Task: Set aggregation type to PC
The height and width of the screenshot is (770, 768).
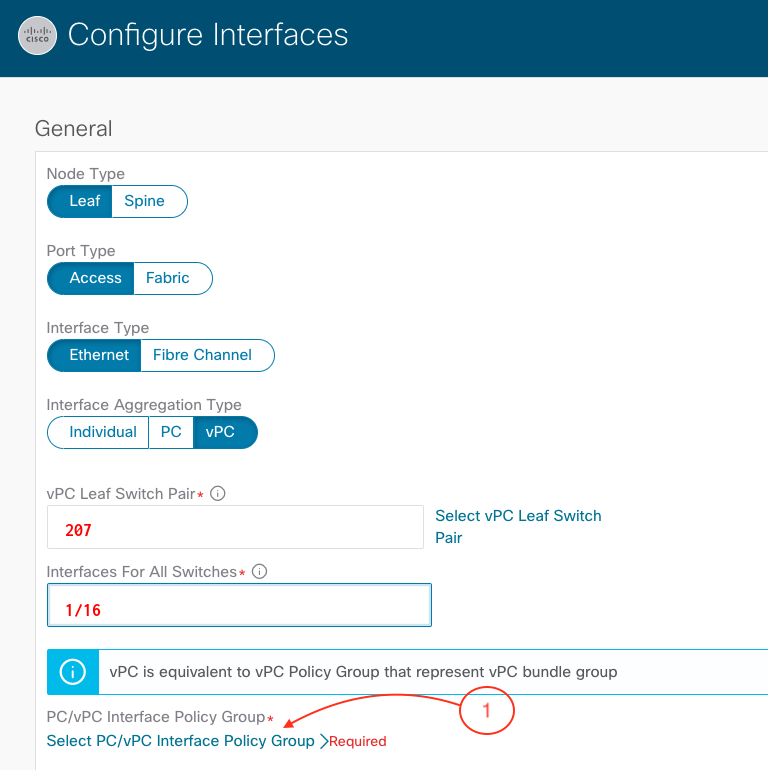Action: (x=171, y=432)
